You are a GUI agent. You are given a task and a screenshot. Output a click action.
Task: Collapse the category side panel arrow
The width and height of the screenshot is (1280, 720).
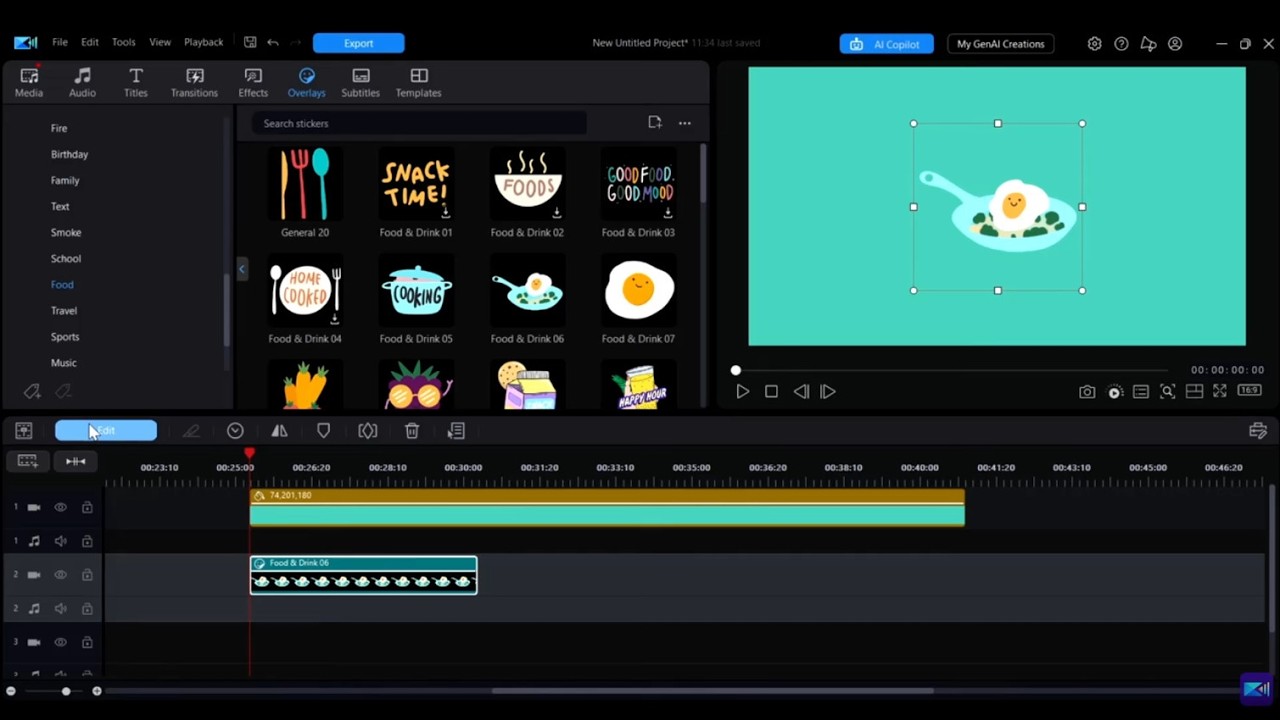tap(241, 269)
